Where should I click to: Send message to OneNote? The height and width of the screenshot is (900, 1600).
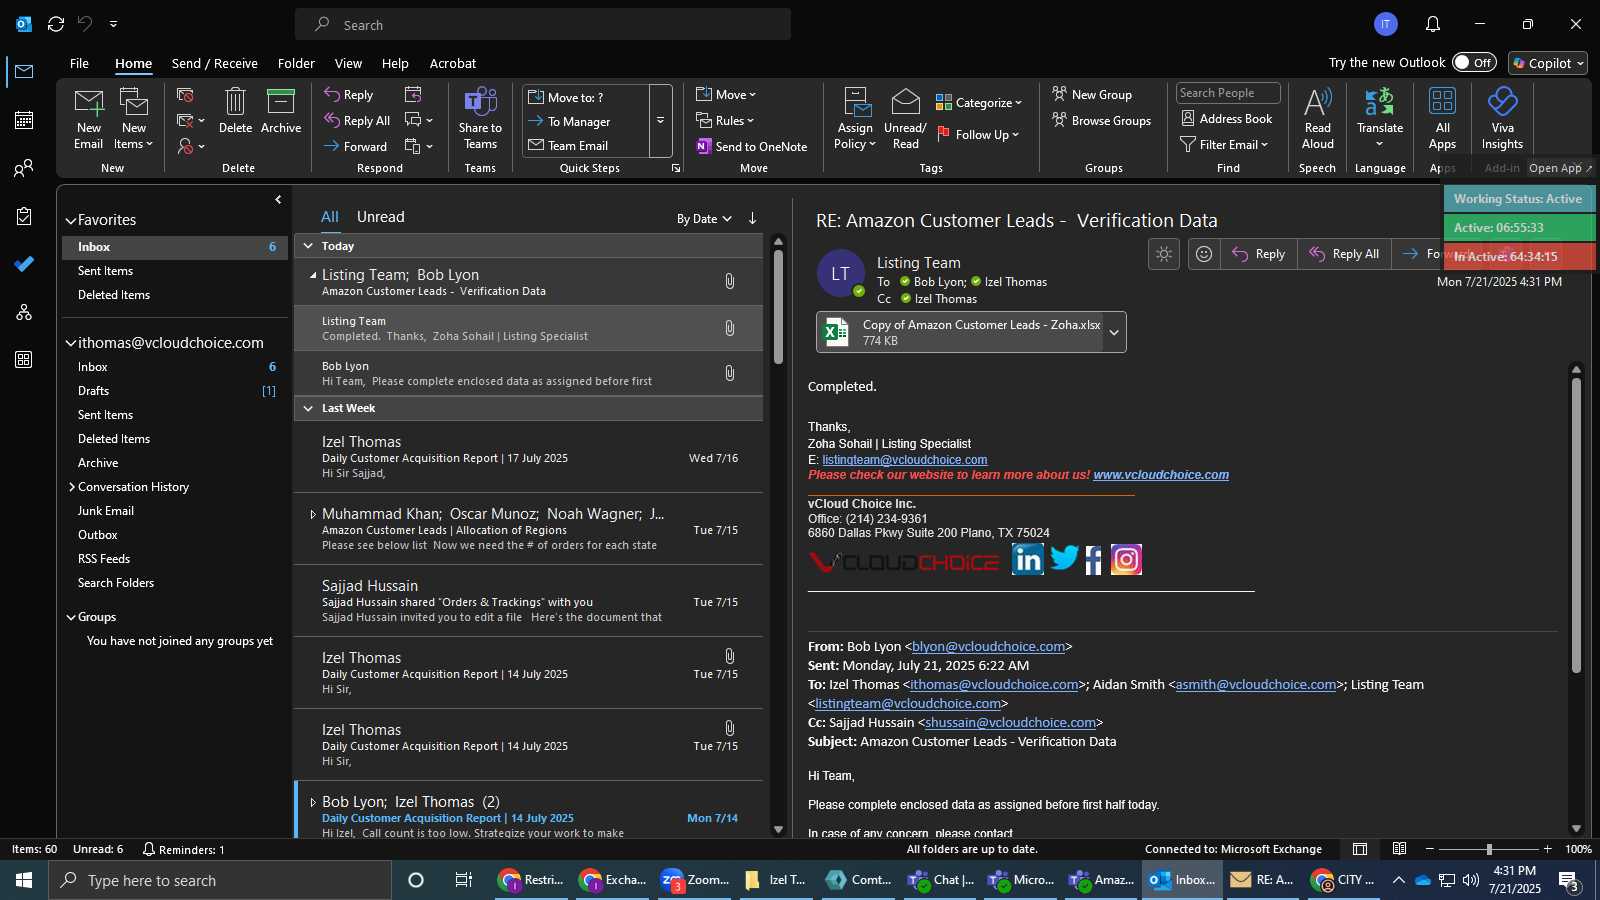pos(752,146)
